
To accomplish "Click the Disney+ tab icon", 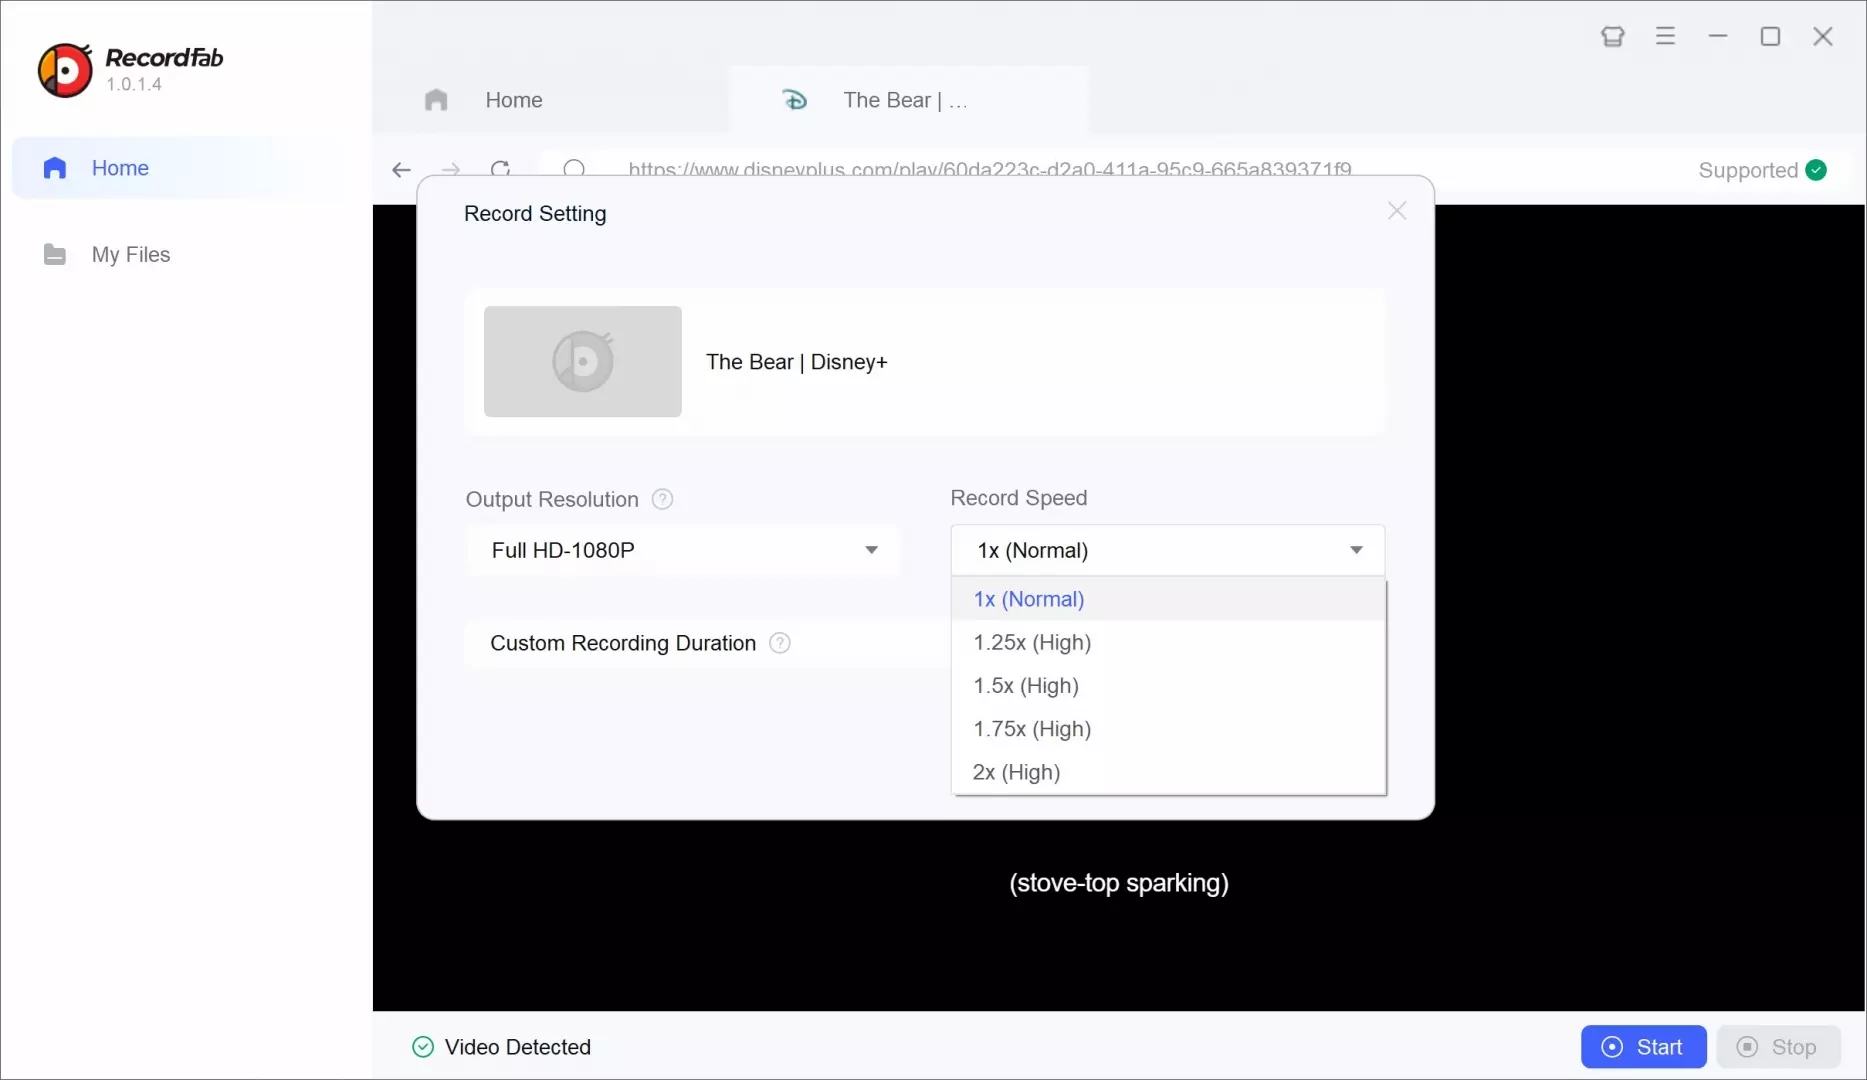I will (x=795, y=100).
